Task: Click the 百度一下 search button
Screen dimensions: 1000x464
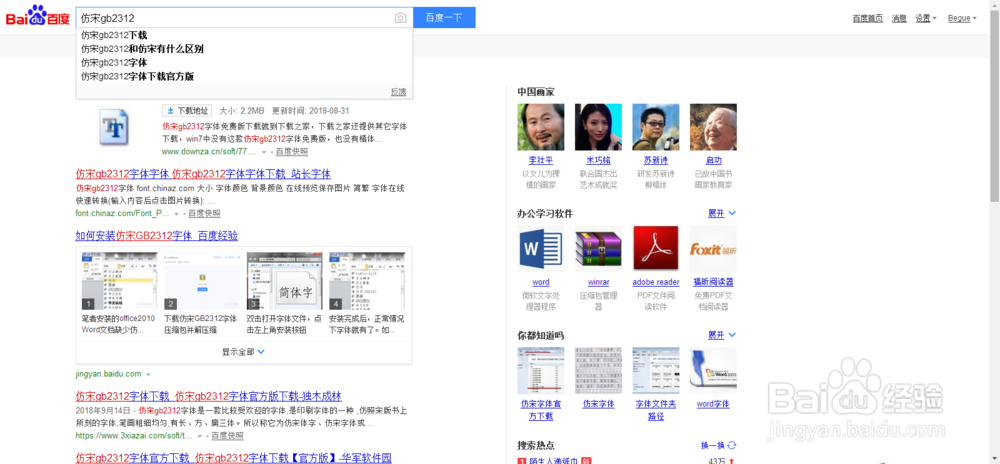Action: pos(444,18)
